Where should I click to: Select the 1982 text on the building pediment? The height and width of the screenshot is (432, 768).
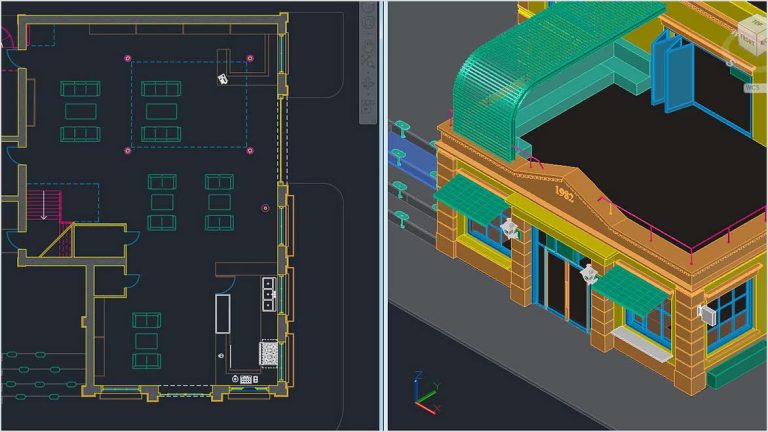pos(564,194)
